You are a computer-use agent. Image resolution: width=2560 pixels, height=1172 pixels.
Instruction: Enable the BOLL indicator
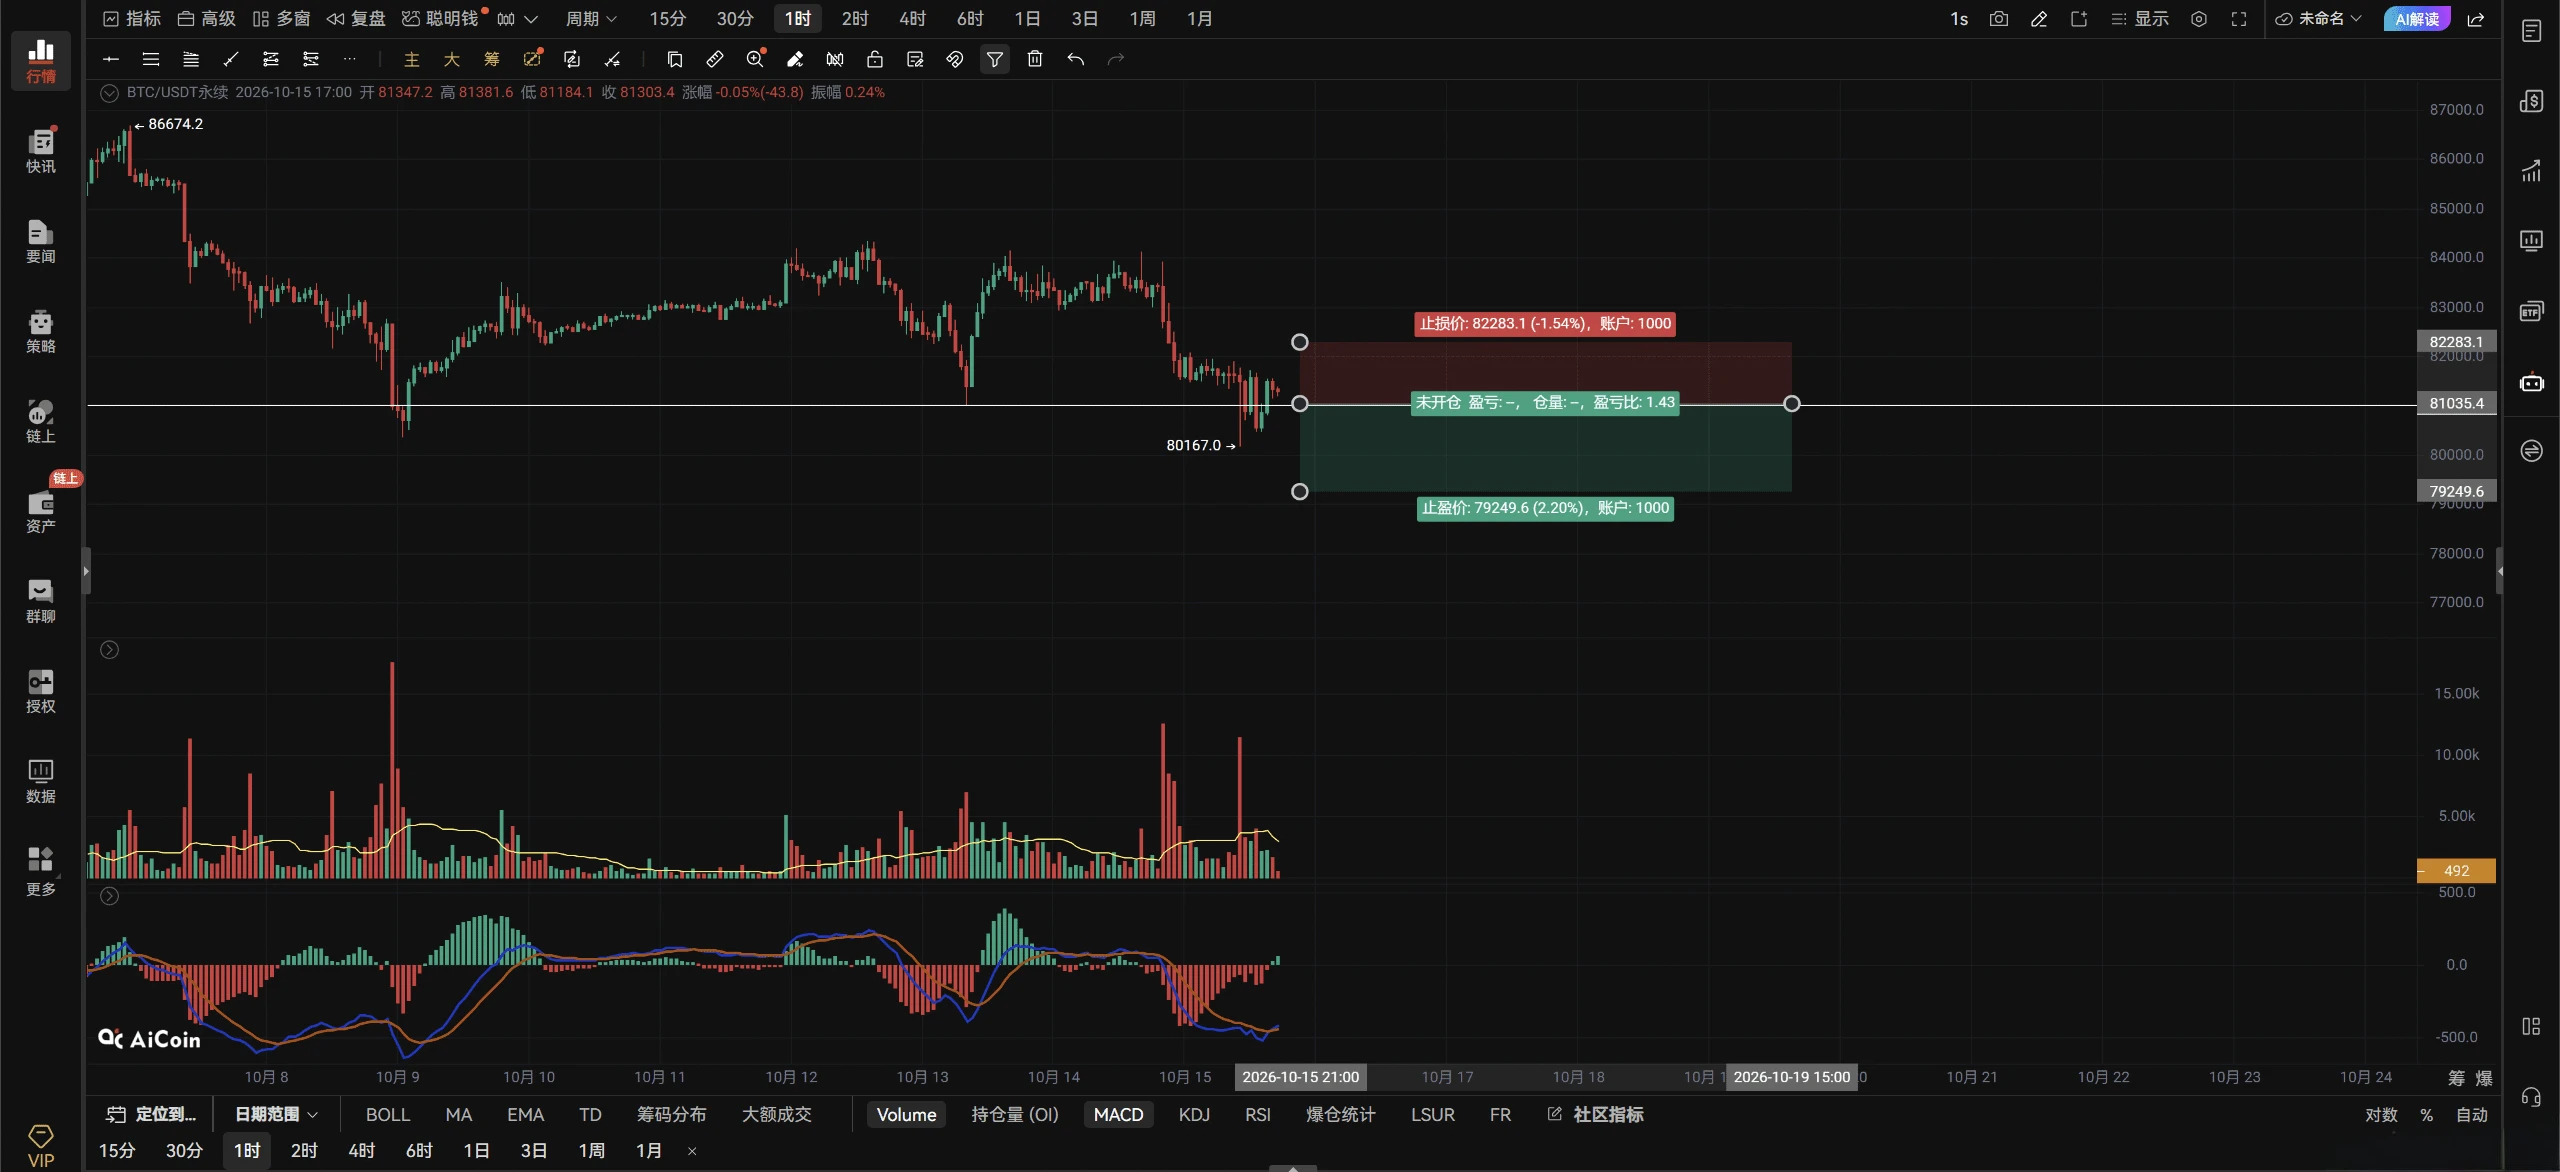(x=388, y=1115)
